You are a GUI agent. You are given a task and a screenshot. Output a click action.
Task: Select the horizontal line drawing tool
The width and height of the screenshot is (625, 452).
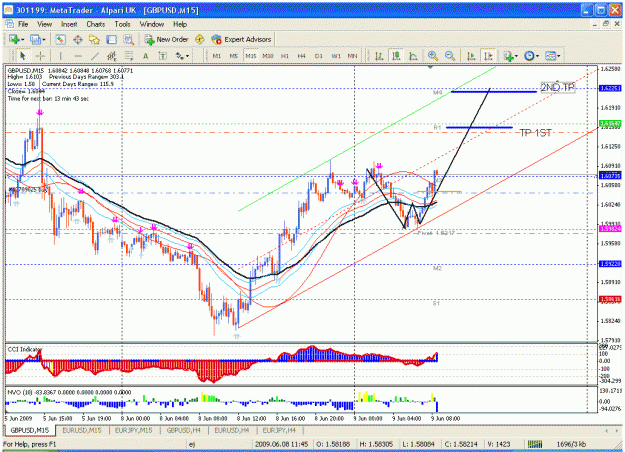[x=78, y=56]
